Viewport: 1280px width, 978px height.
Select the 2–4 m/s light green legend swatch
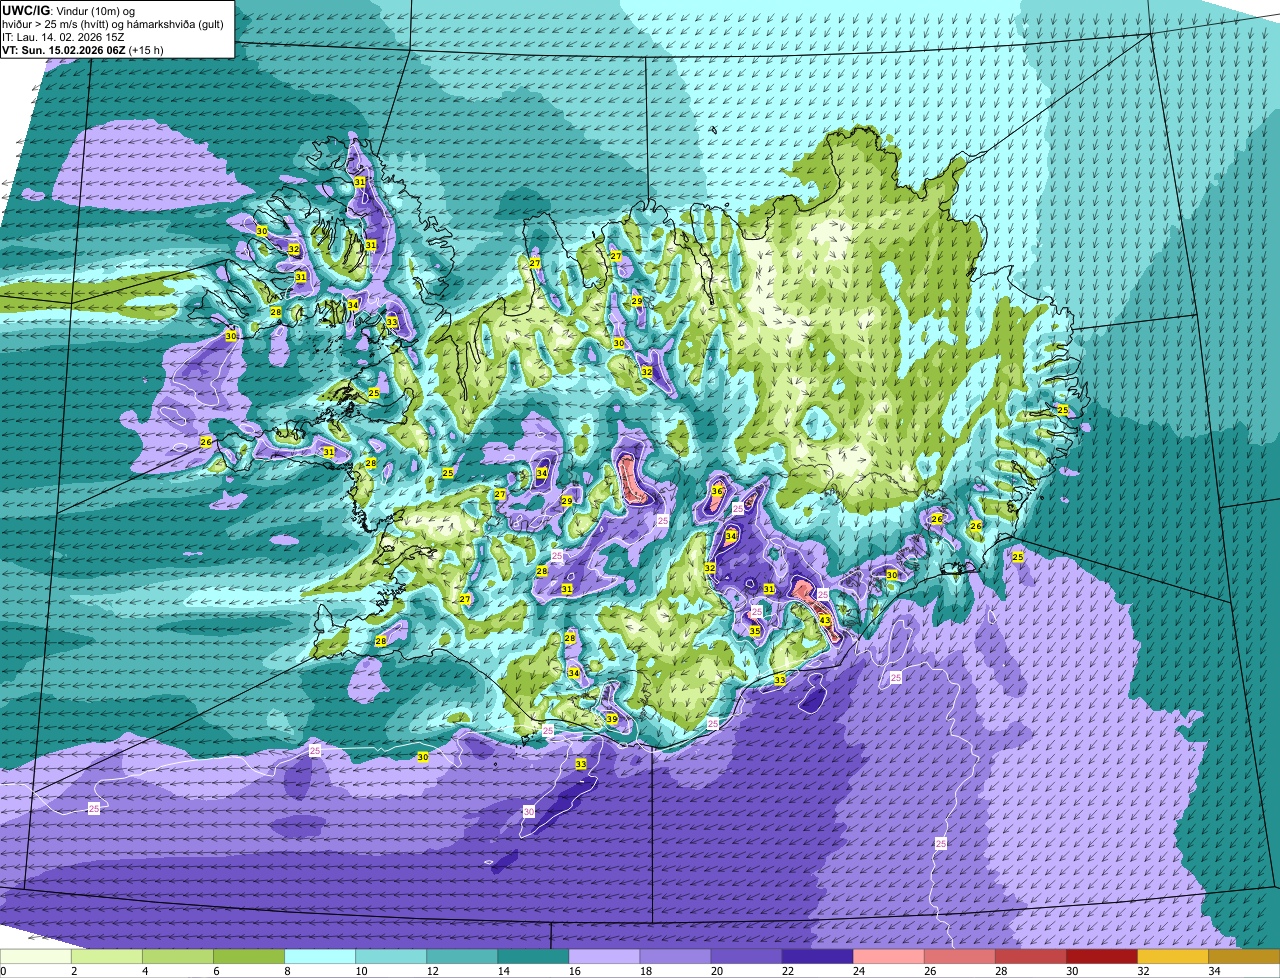point(107,957)
